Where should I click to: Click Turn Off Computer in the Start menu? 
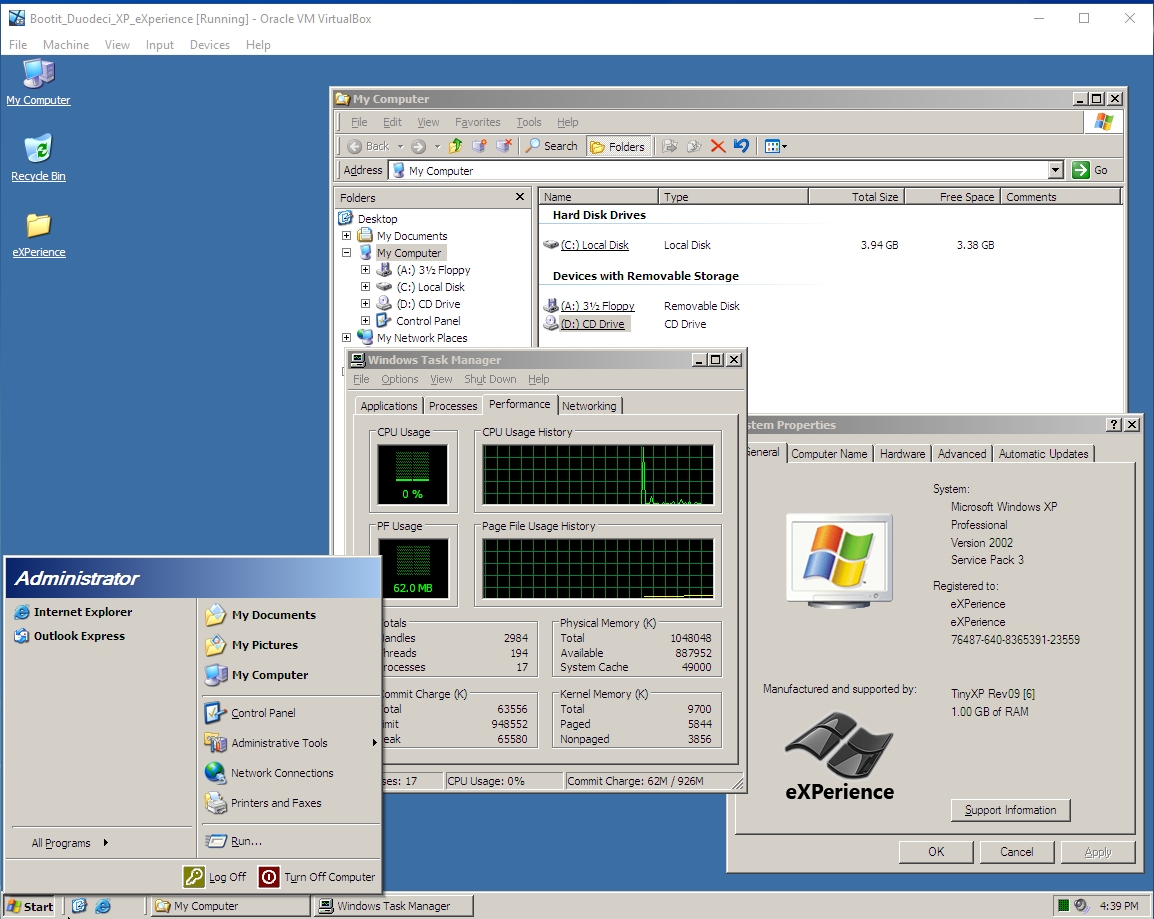317,877
